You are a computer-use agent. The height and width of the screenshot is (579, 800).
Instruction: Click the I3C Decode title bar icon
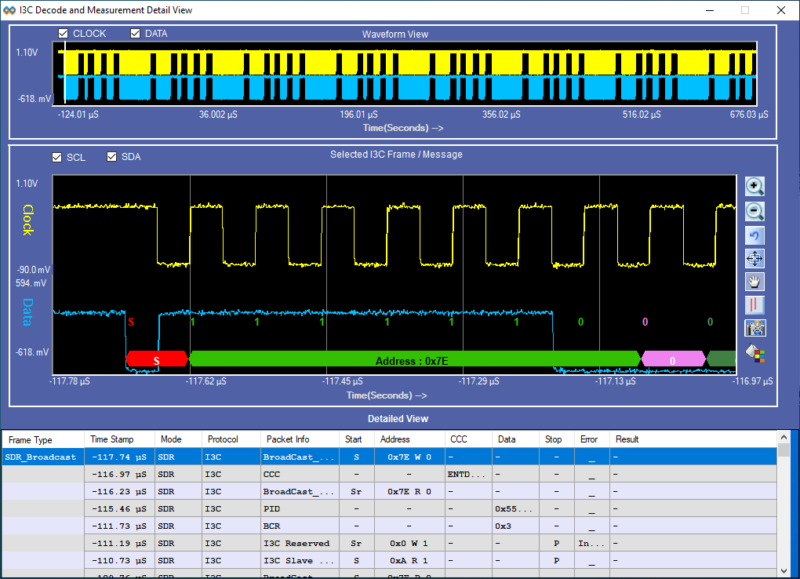point(12,9)
